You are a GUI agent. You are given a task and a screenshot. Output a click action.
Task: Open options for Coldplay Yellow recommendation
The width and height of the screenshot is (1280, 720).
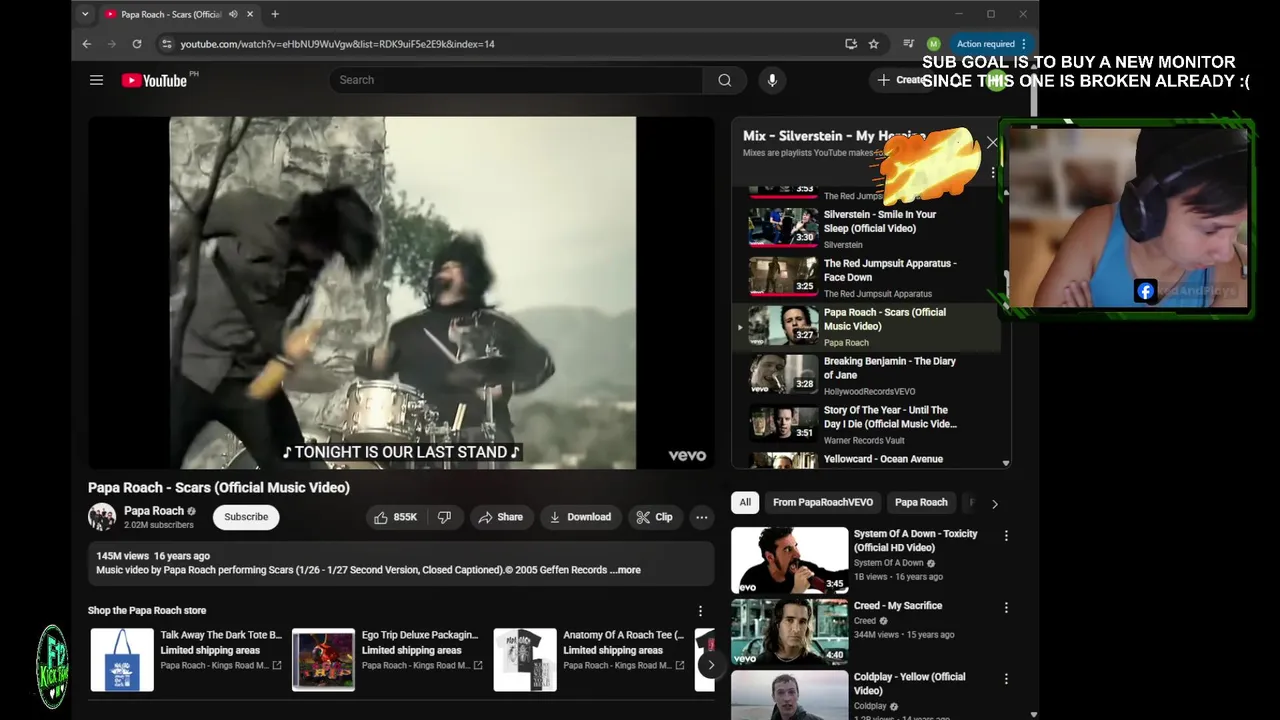(x=1006, y=679)
